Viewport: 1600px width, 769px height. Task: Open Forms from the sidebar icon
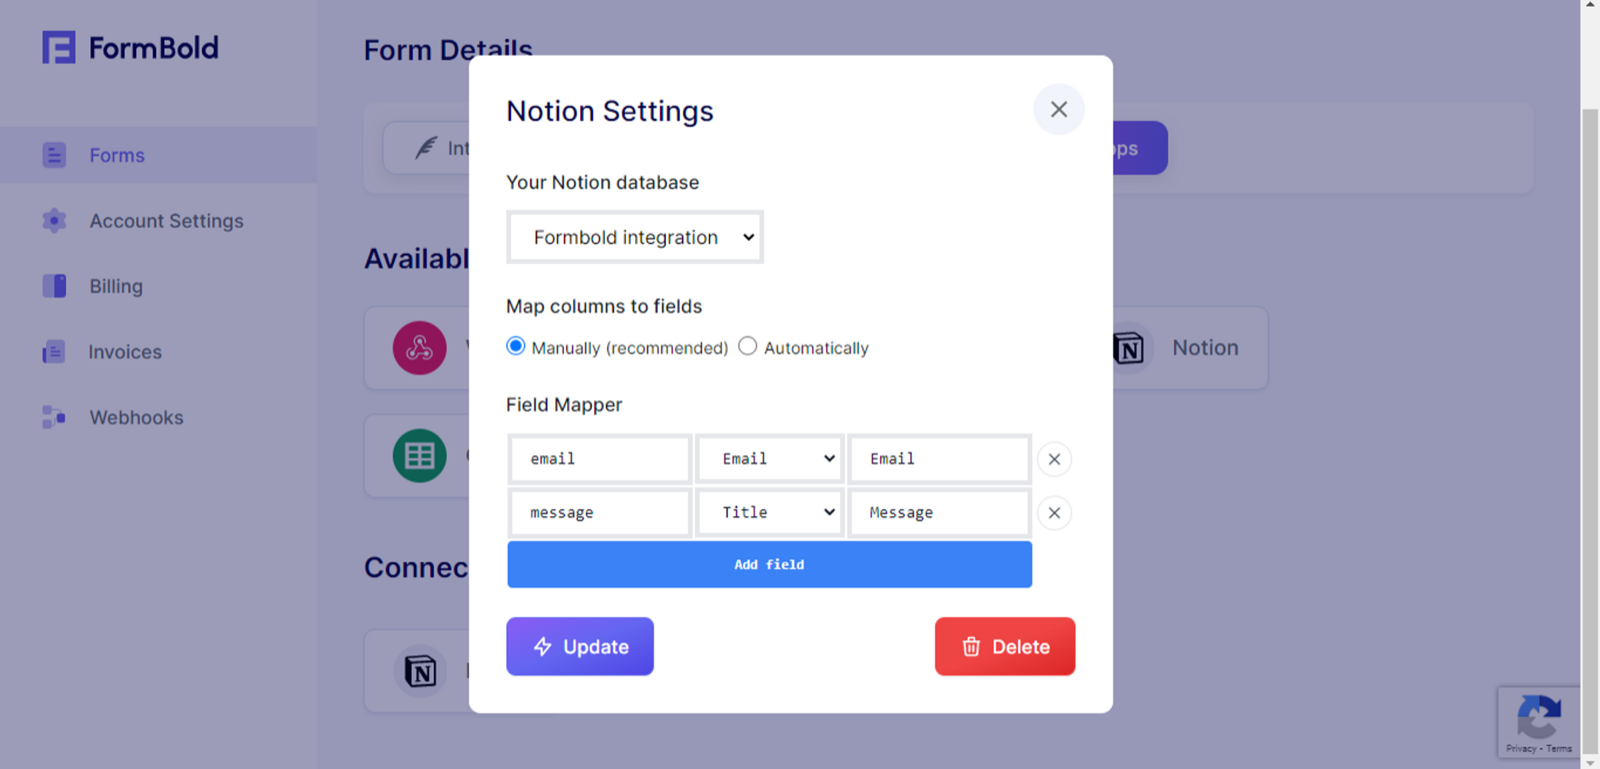54,155
